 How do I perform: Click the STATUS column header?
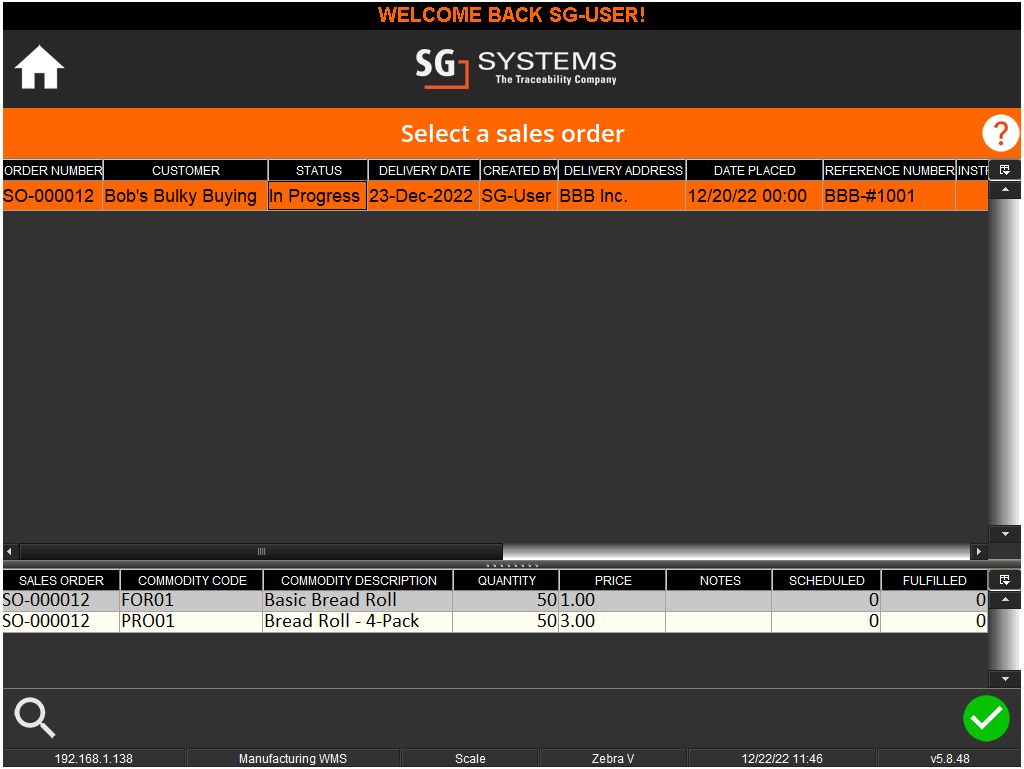click(317, 170)
